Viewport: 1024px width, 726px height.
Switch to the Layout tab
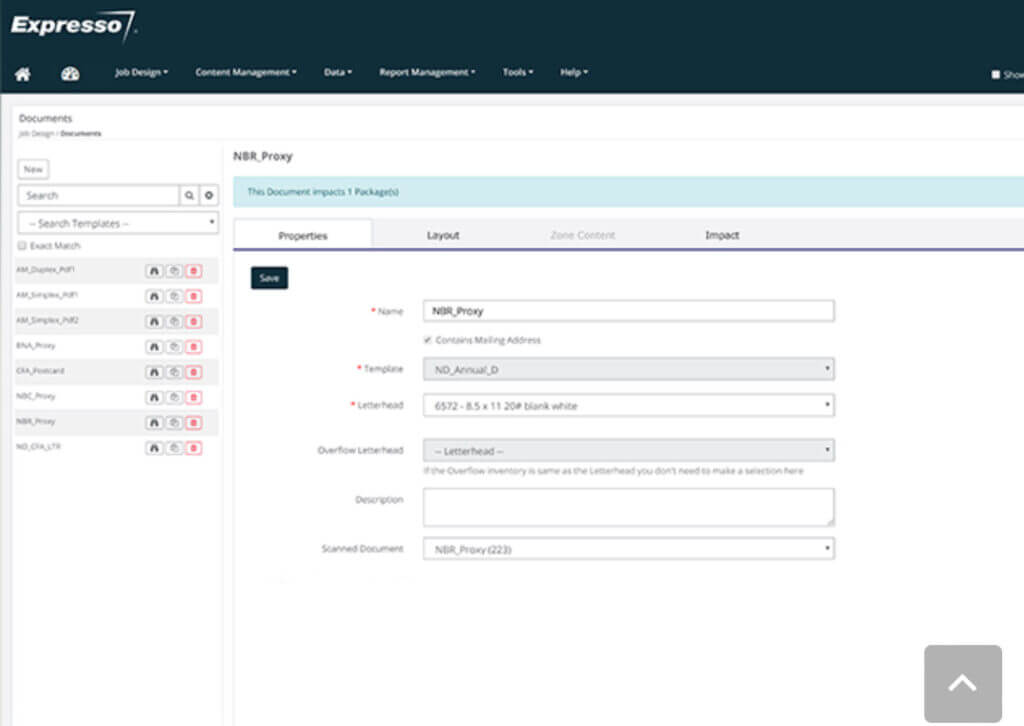click(442, 234)
